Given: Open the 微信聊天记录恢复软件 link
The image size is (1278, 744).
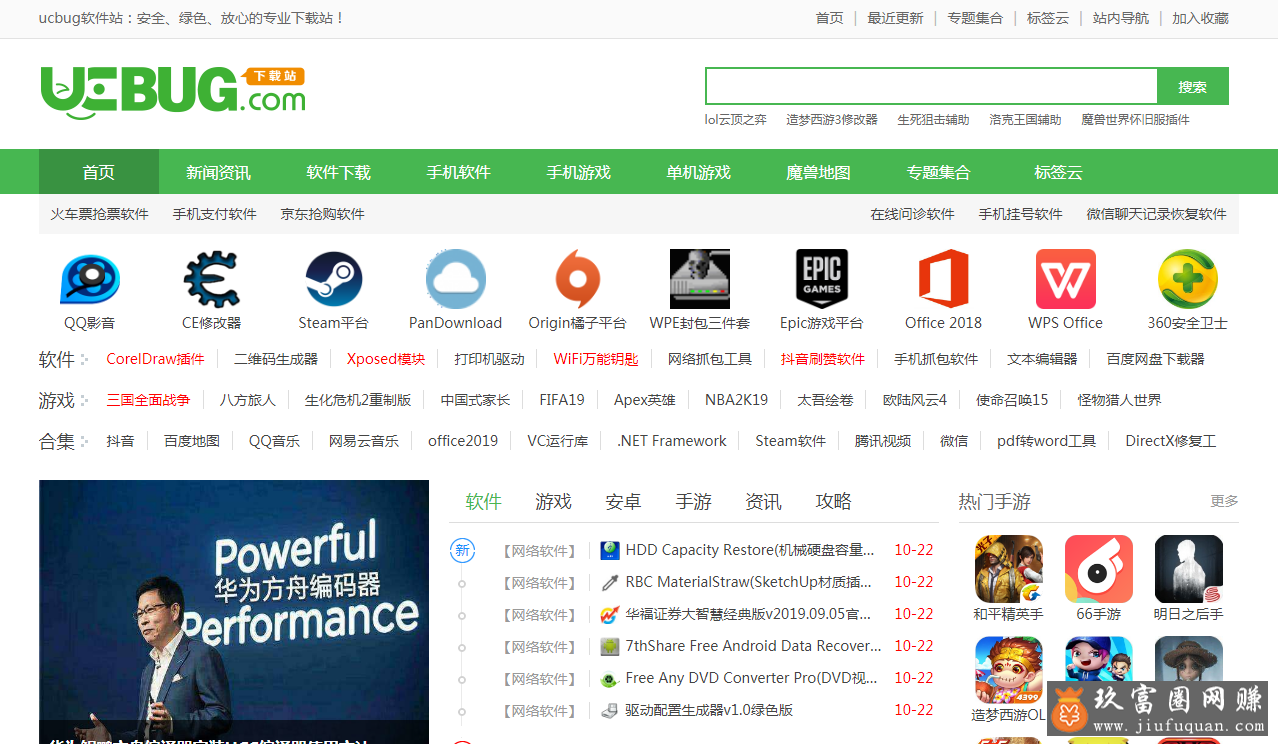Looking at the screenshot, I should tap(1157, 214).
